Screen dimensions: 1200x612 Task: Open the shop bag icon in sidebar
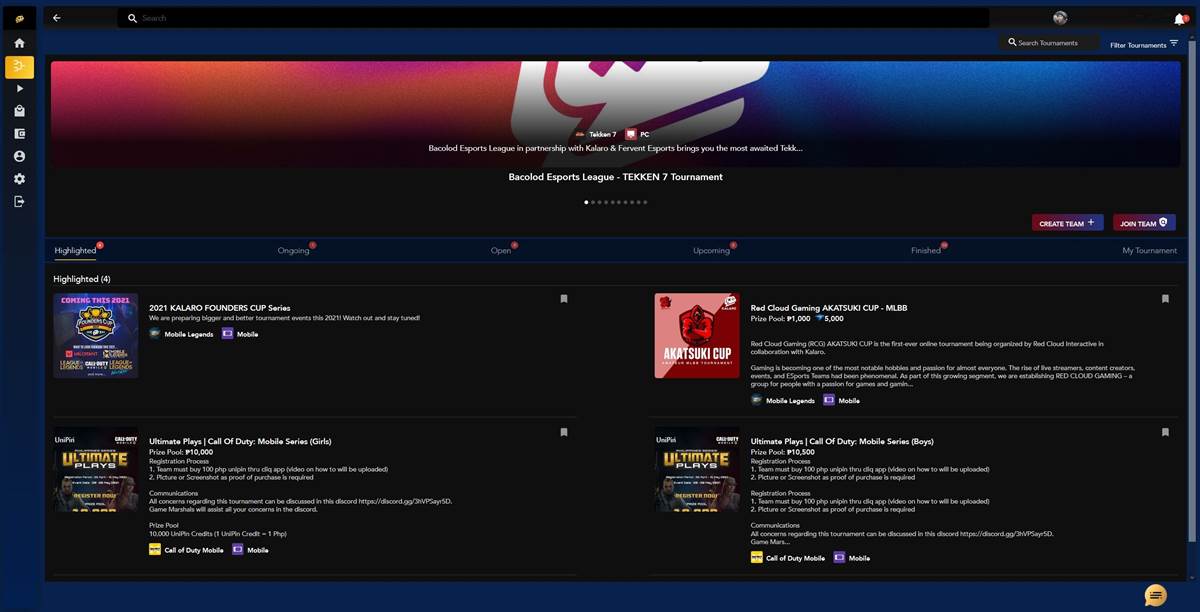pos(19,111)
